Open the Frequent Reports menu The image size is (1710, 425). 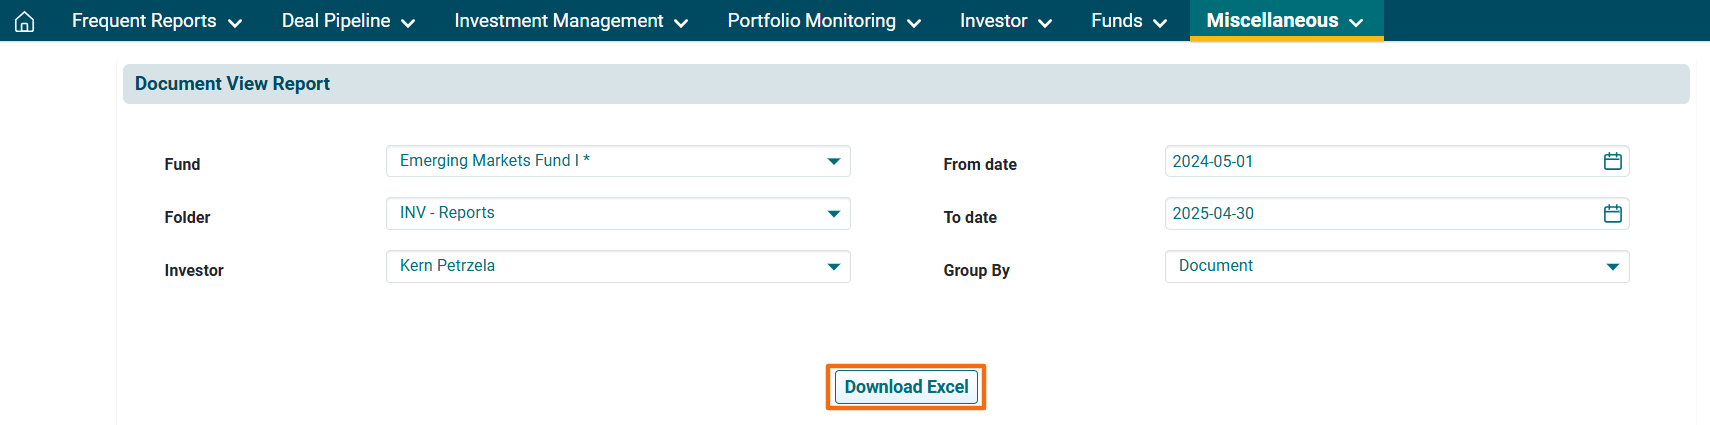coord(156,21)
